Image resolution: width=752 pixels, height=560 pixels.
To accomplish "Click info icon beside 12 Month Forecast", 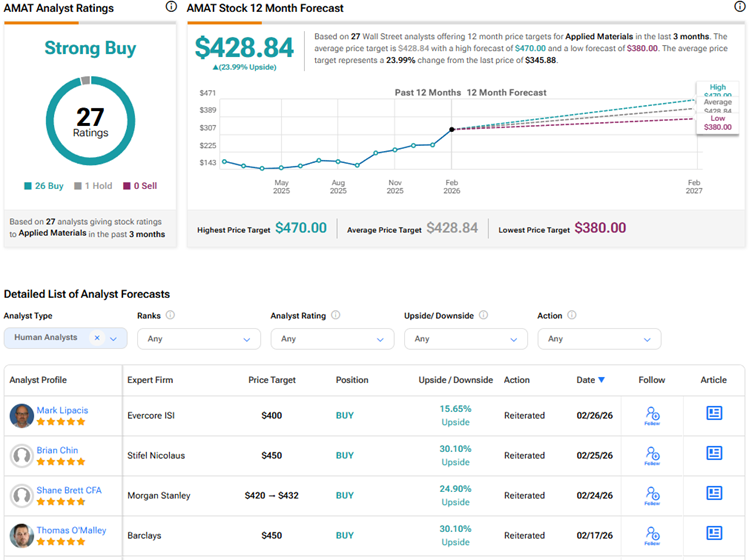I will click(739, 7).
